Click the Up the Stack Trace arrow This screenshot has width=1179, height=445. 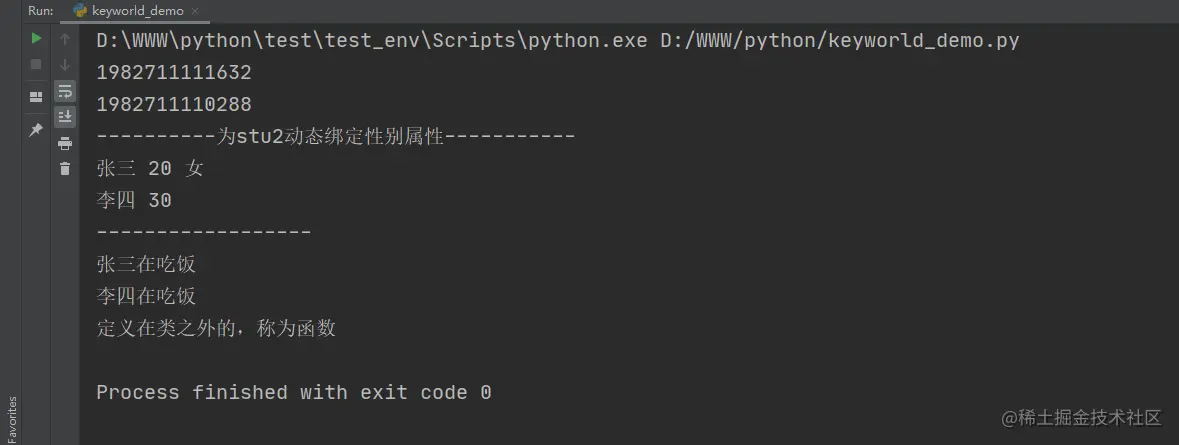pos(65,38)
